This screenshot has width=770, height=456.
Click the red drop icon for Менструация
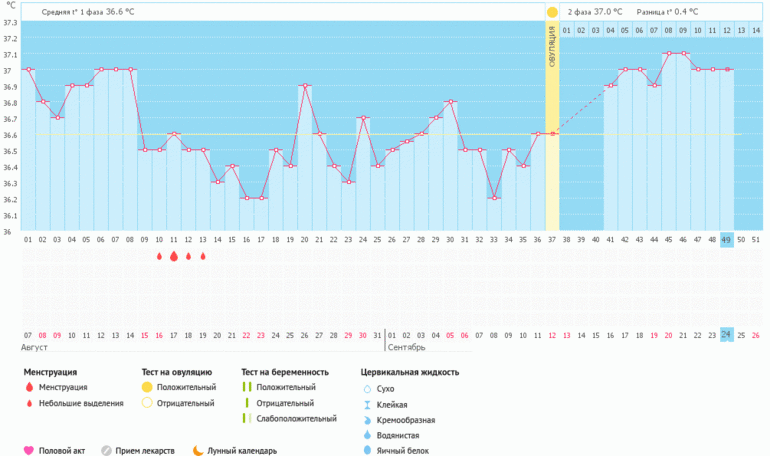28,387
